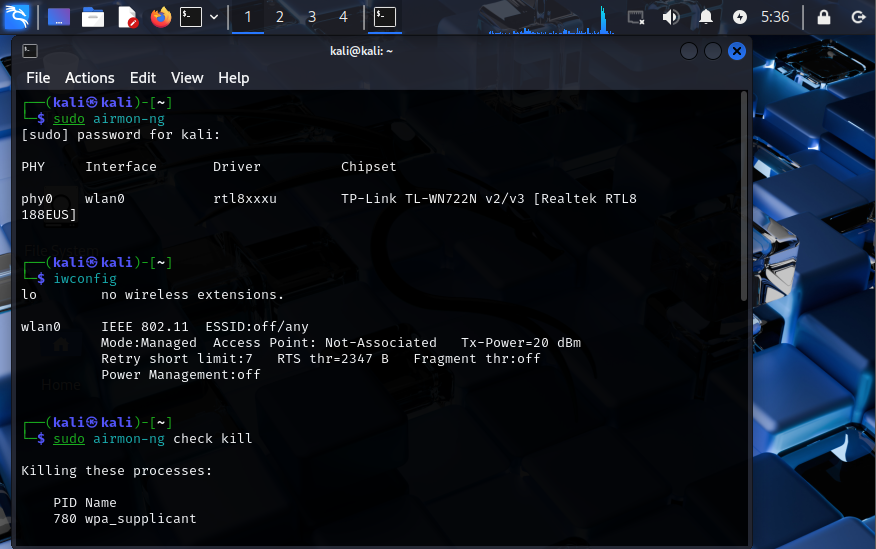Image resolution: width=876 pixels, height=549 pixels.
Task: Open terminal emulator launcher icon
Action: pos(191,17)
